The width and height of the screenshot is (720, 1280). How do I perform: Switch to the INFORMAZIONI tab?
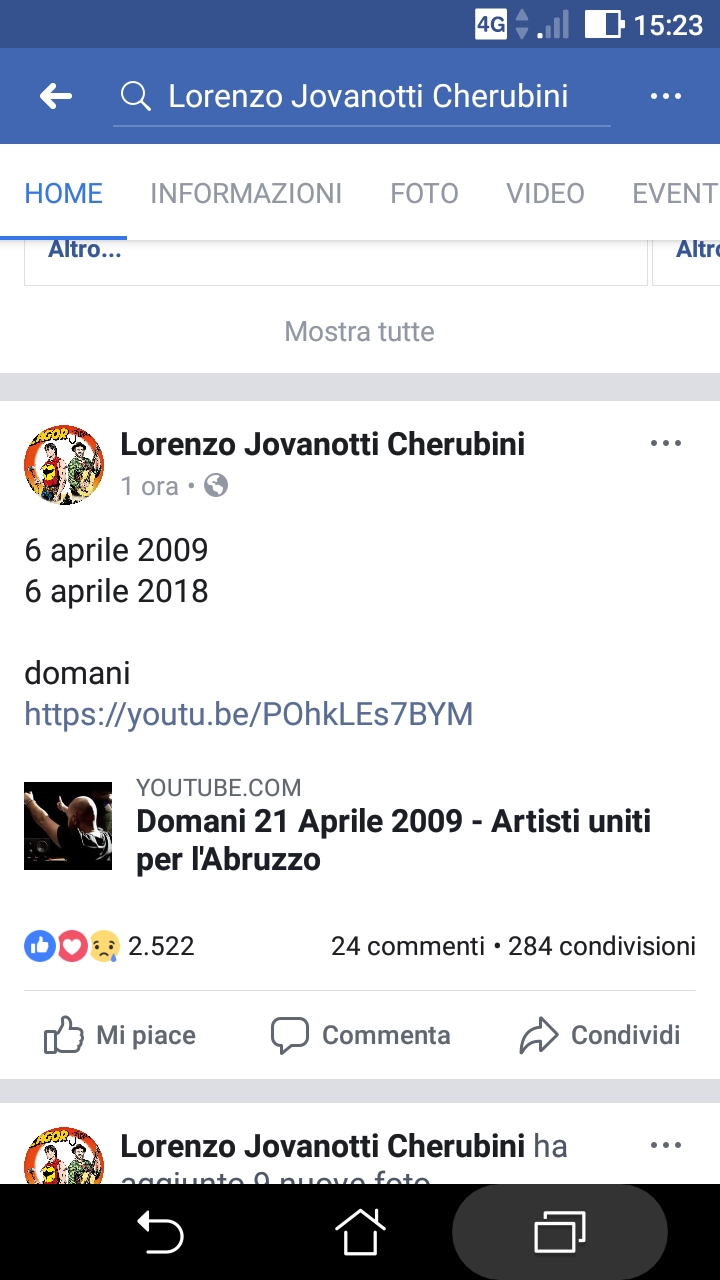[x=246, y=193]
